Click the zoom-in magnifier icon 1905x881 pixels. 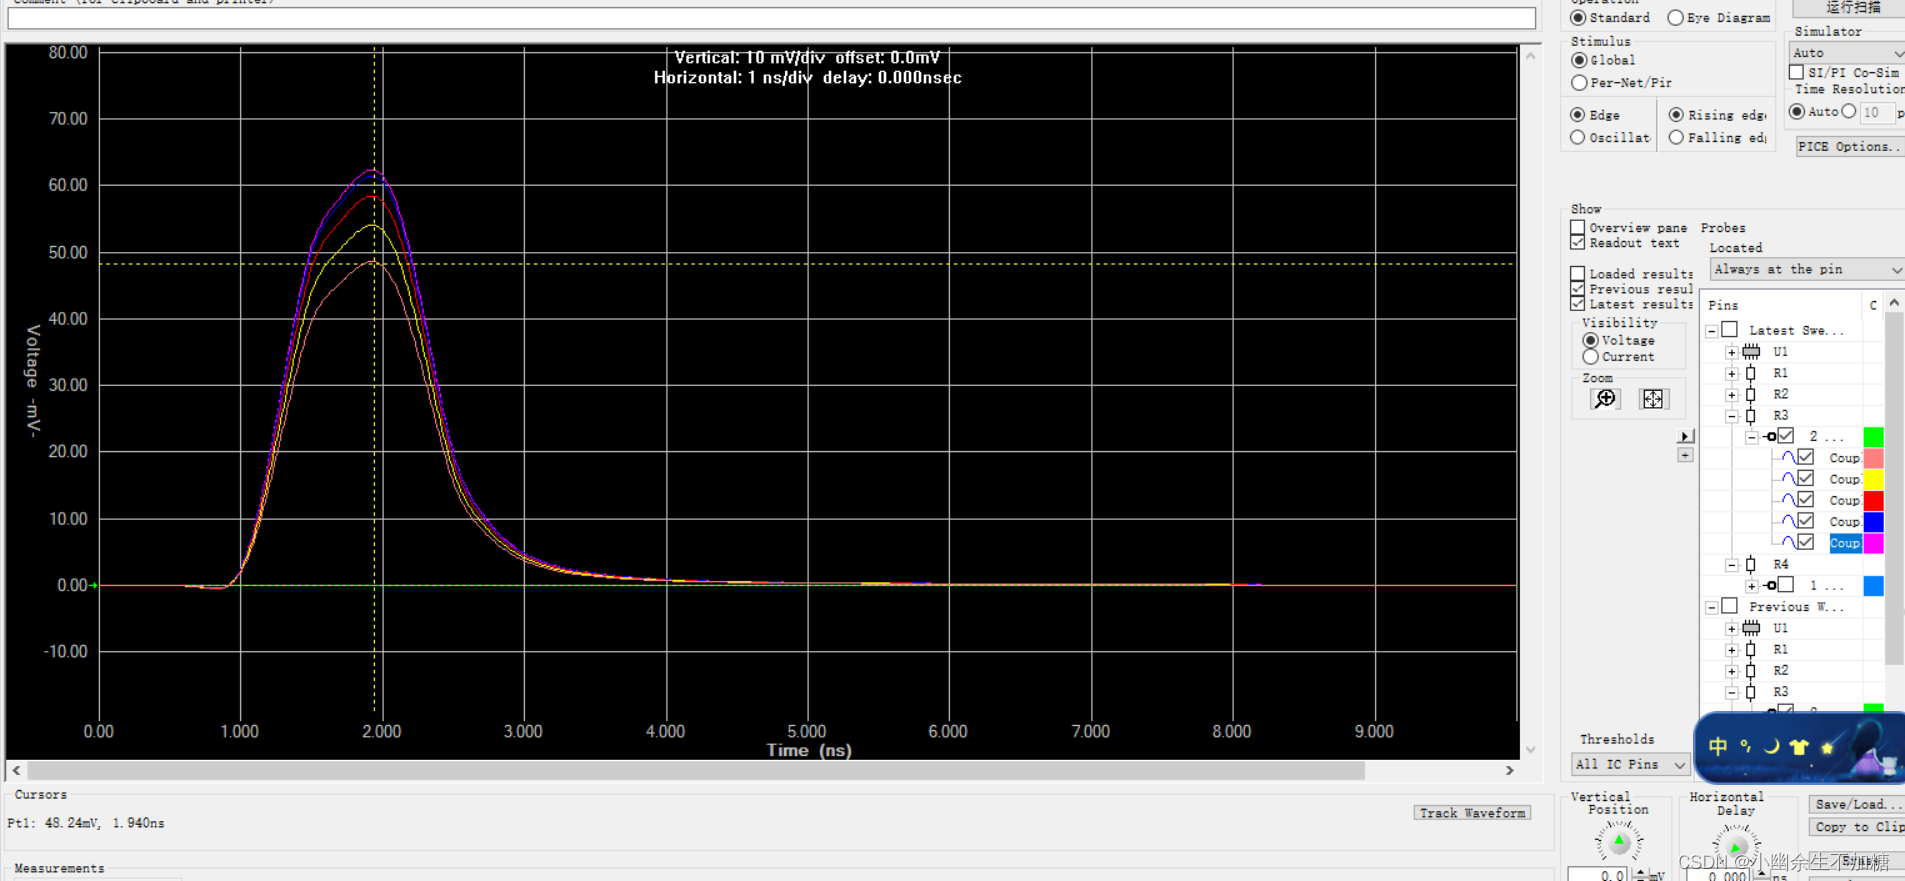click(x=1605, y=399)
